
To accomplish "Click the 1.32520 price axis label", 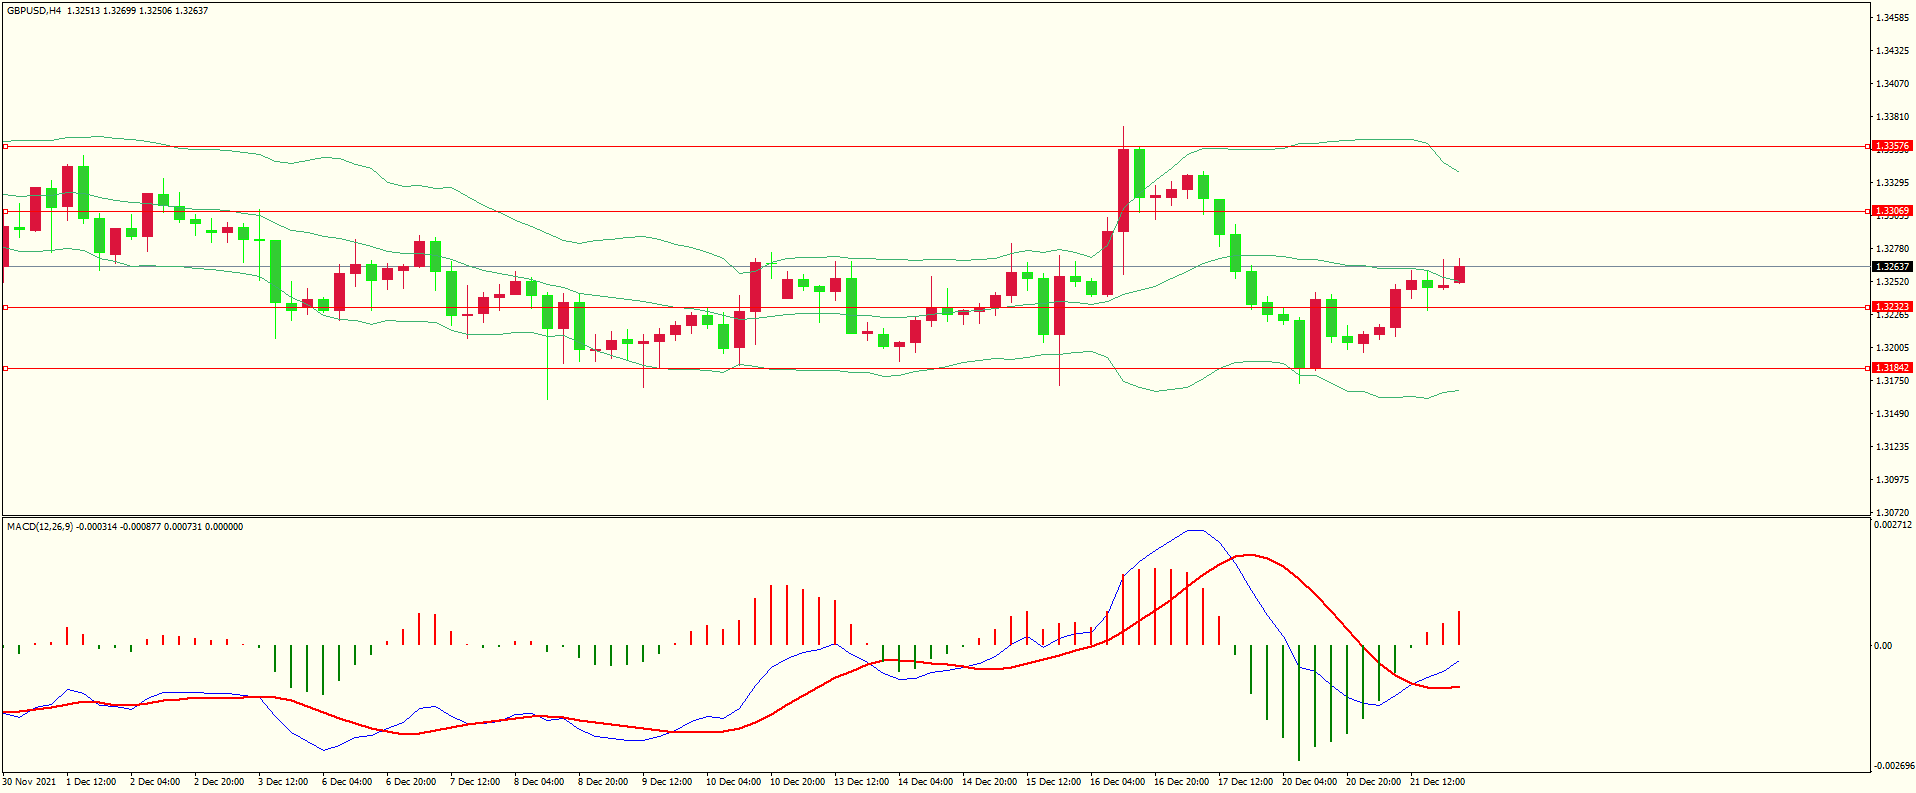I will point(1892,282).
